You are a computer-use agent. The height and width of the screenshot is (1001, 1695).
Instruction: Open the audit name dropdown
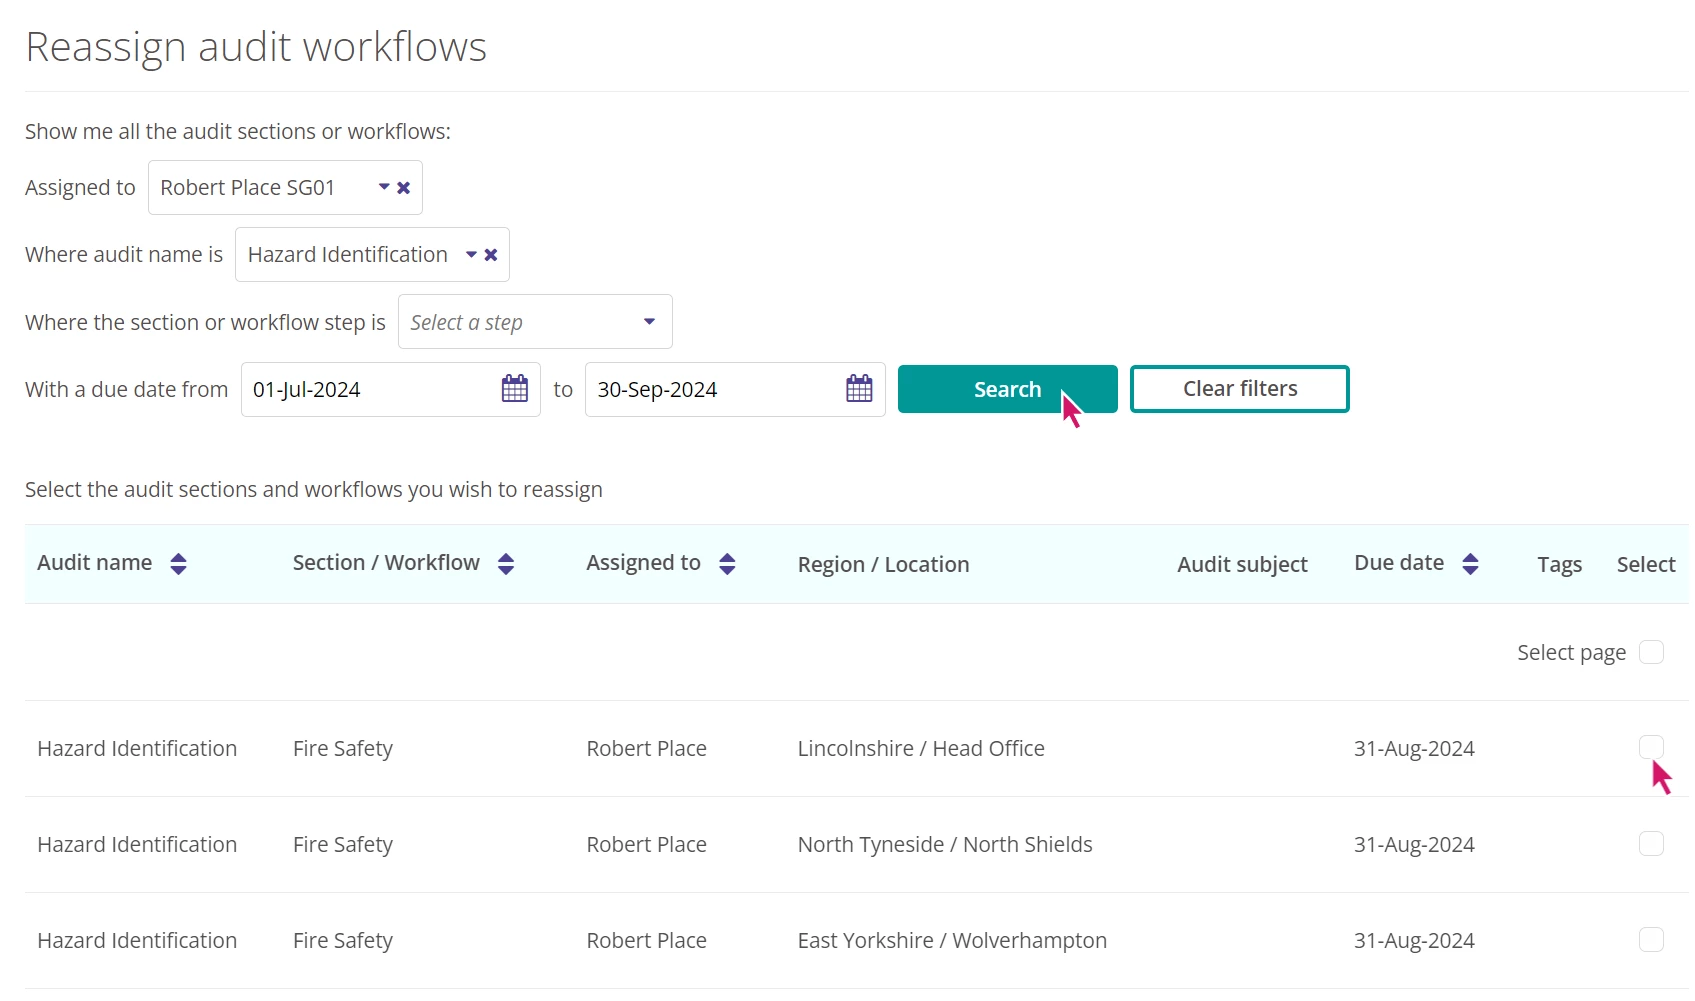(470, 255)
